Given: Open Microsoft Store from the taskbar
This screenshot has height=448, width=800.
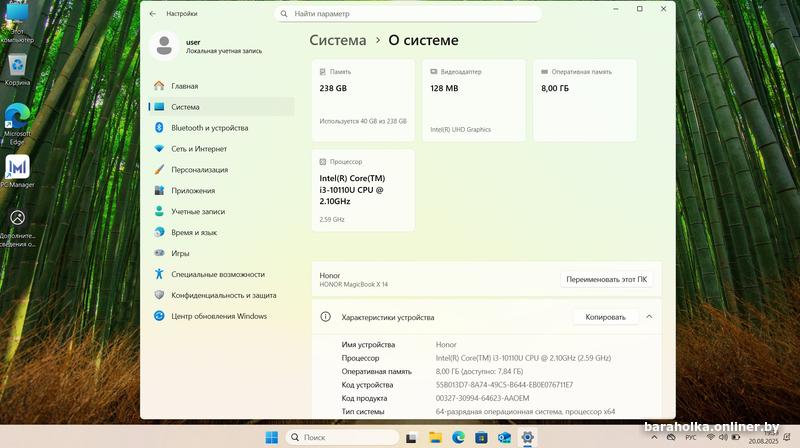Looking at the screenshot, I should [x=481, y=437].
